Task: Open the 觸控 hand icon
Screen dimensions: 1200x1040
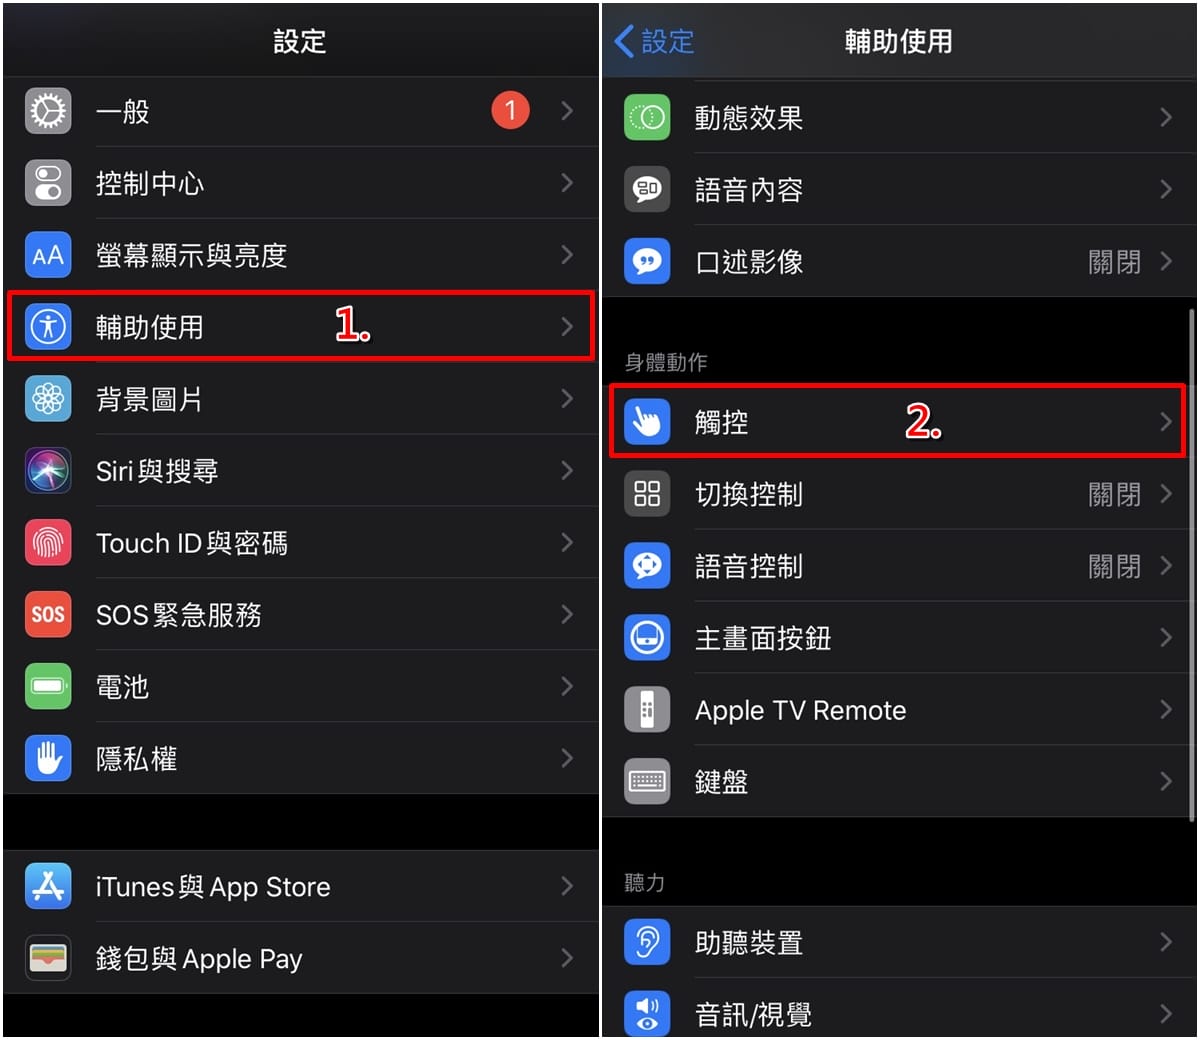Action: point(647,422)
